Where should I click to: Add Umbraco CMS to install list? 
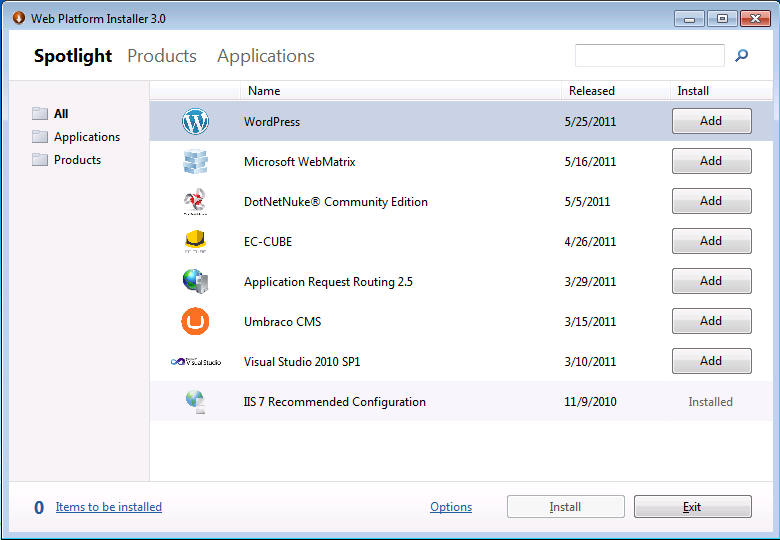tap(711, 321)
